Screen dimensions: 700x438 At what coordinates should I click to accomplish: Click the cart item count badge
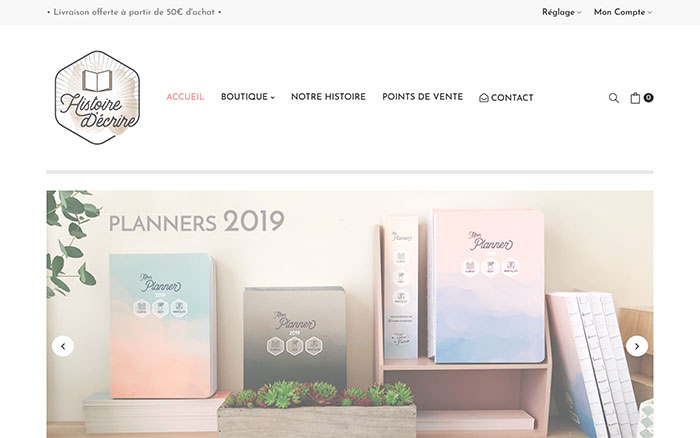[x=648, y=97]
